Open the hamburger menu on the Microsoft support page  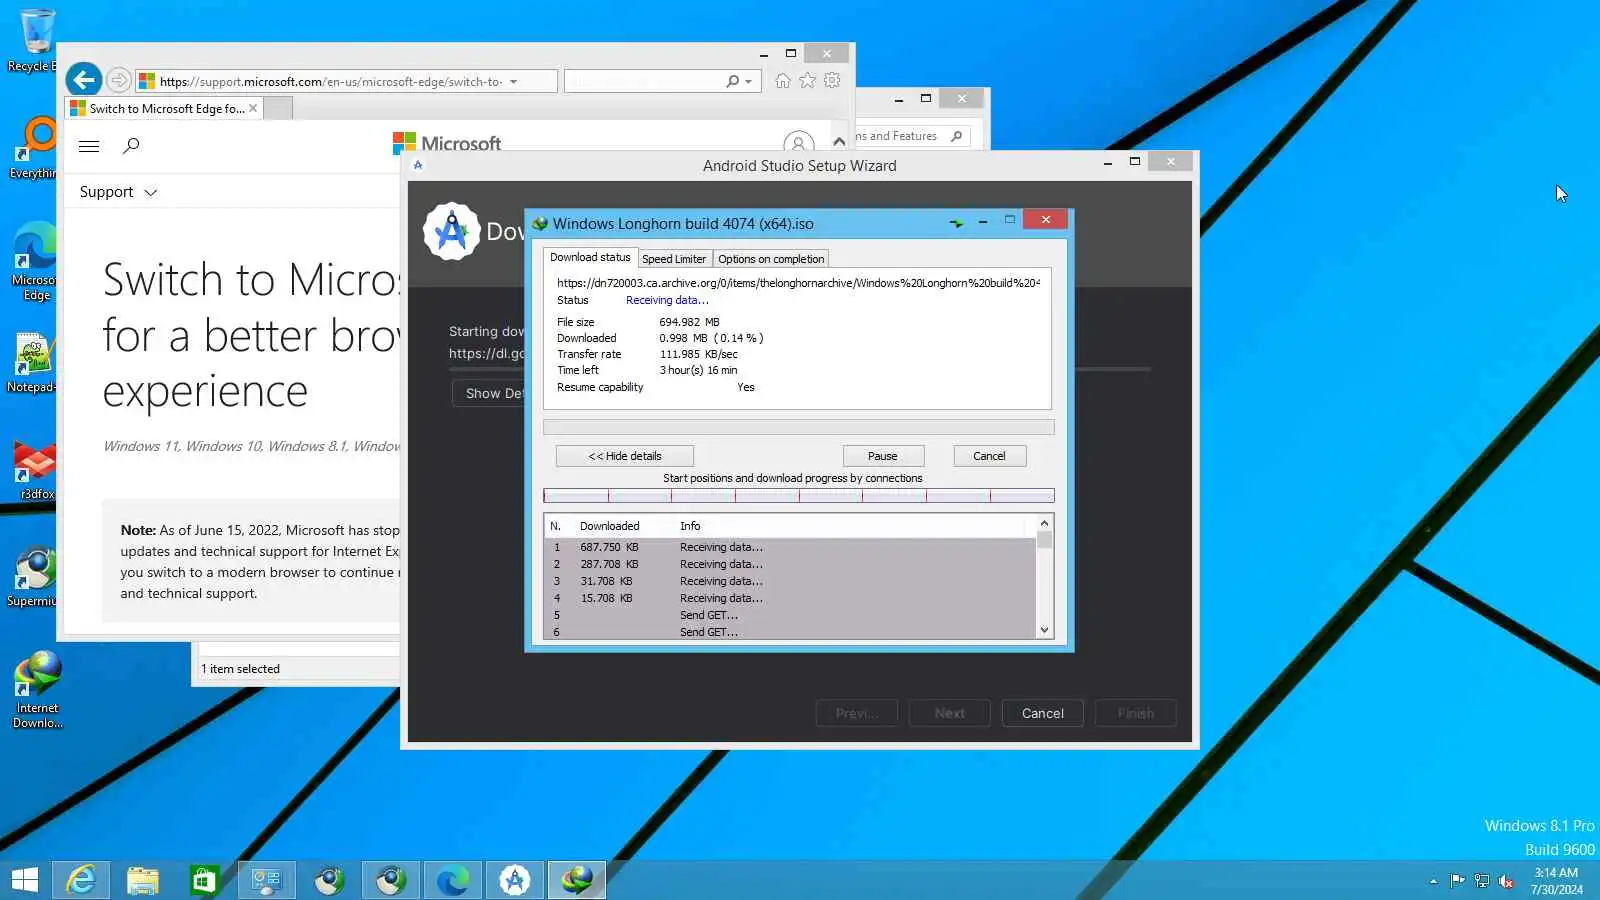click(x=89, y=146)
